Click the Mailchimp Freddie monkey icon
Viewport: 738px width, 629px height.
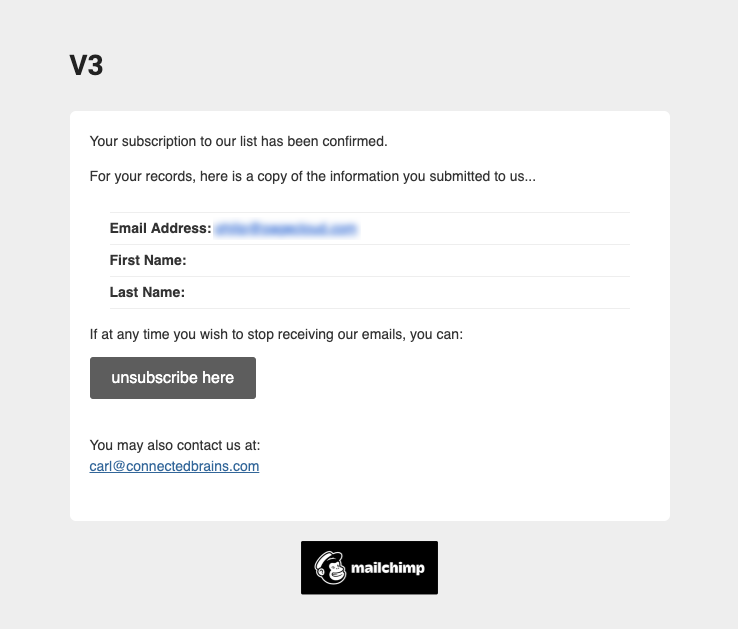point(330,567)
